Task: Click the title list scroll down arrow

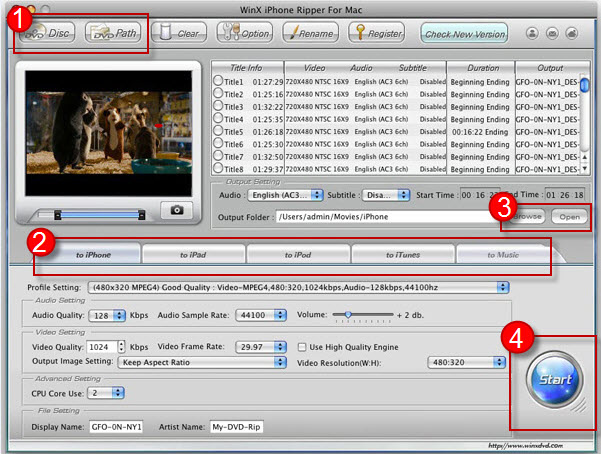Action: click(x=585, y=168)
